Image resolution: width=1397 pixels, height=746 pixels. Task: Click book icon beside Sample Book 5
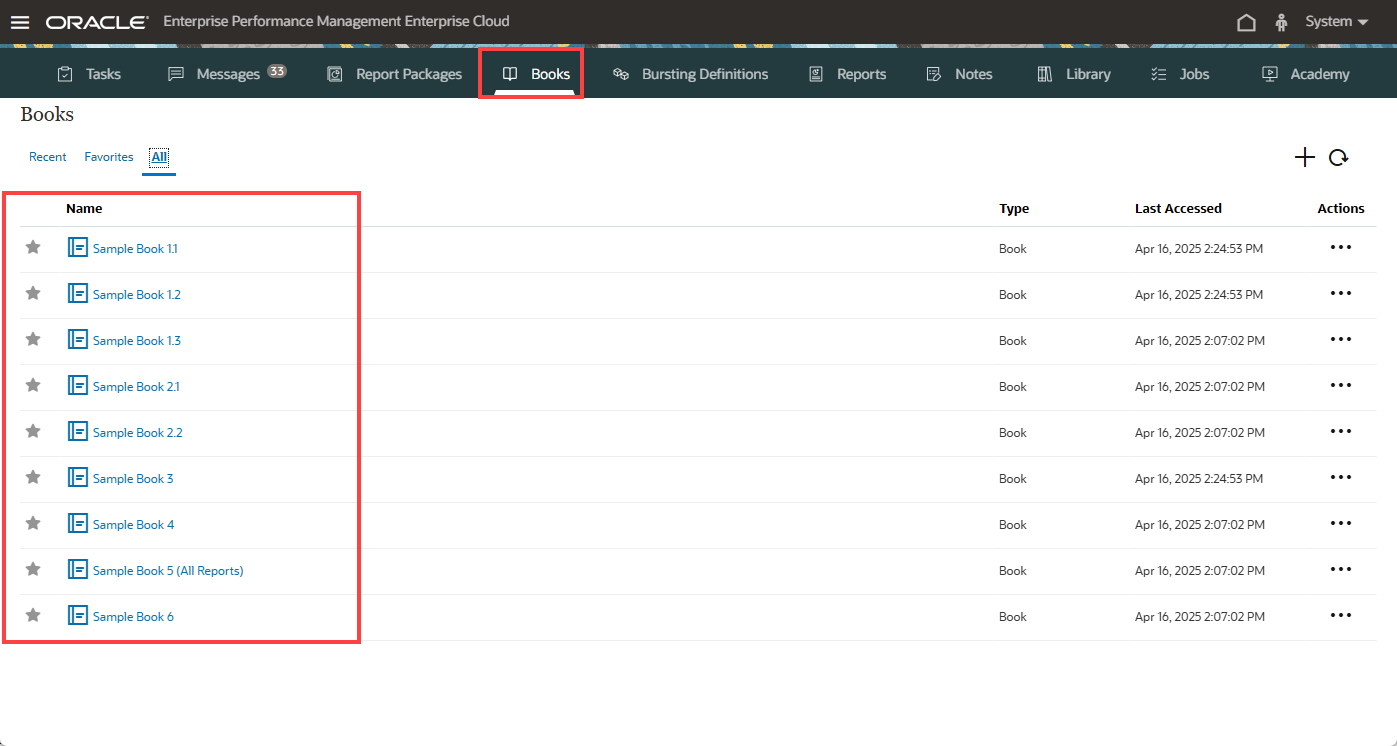(78, 569)
